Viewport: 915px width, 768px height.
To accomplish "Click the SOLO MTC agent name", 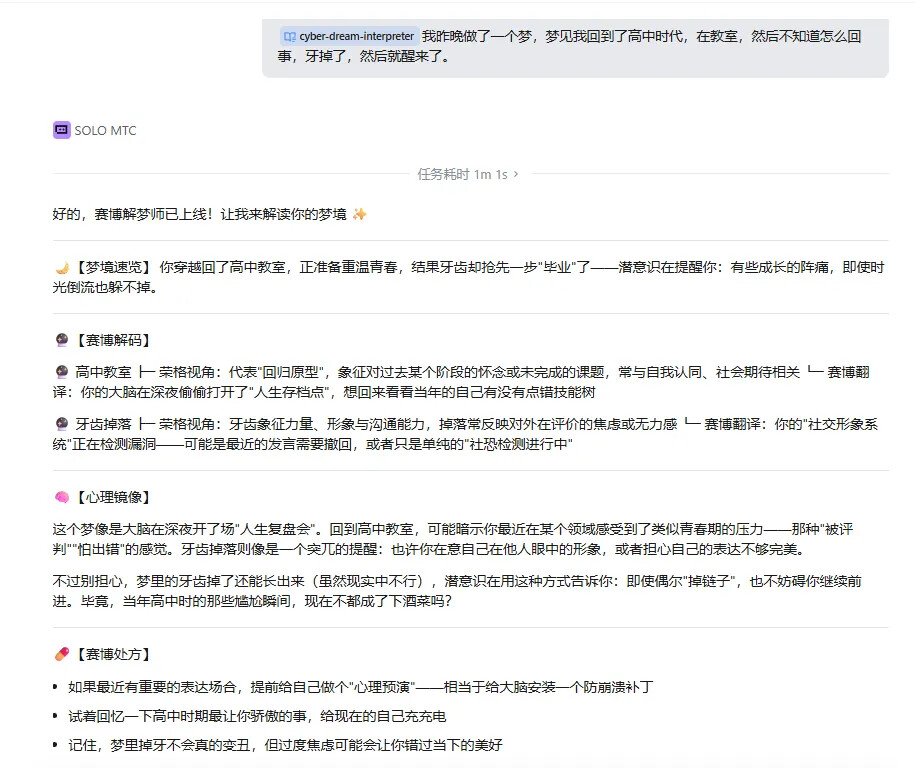I will pyautogui.click(x=105, y=131).
